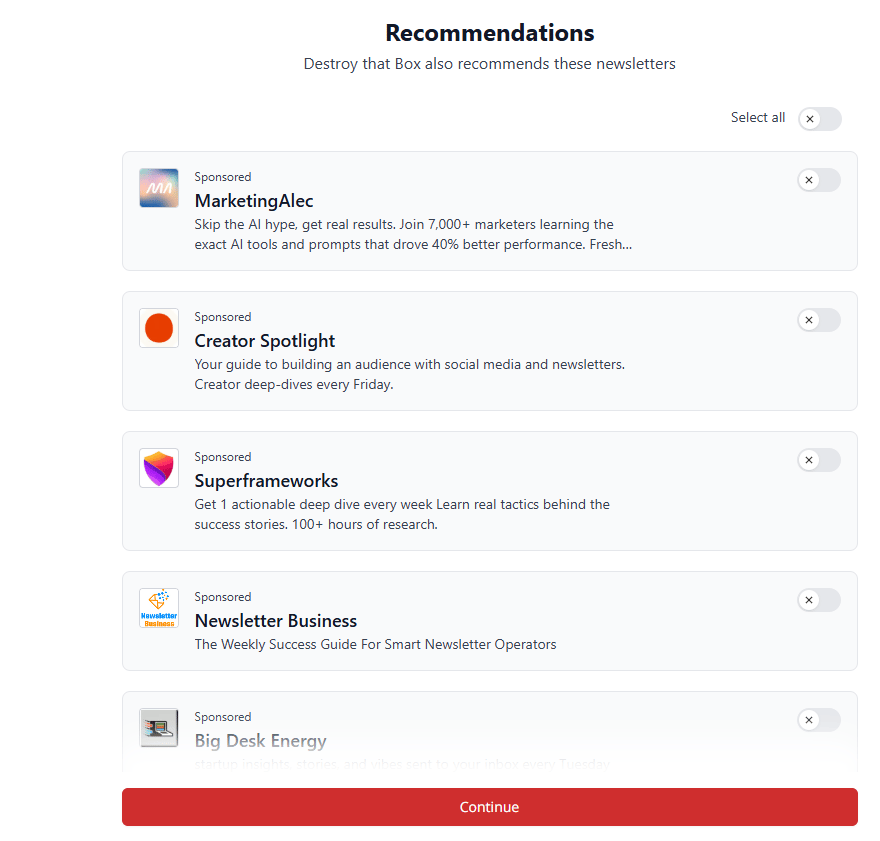Open the Superframeworks newsletter title
The width and height of the screenshot is (880, 841).
pyautogui.click(x=266, y=481)
